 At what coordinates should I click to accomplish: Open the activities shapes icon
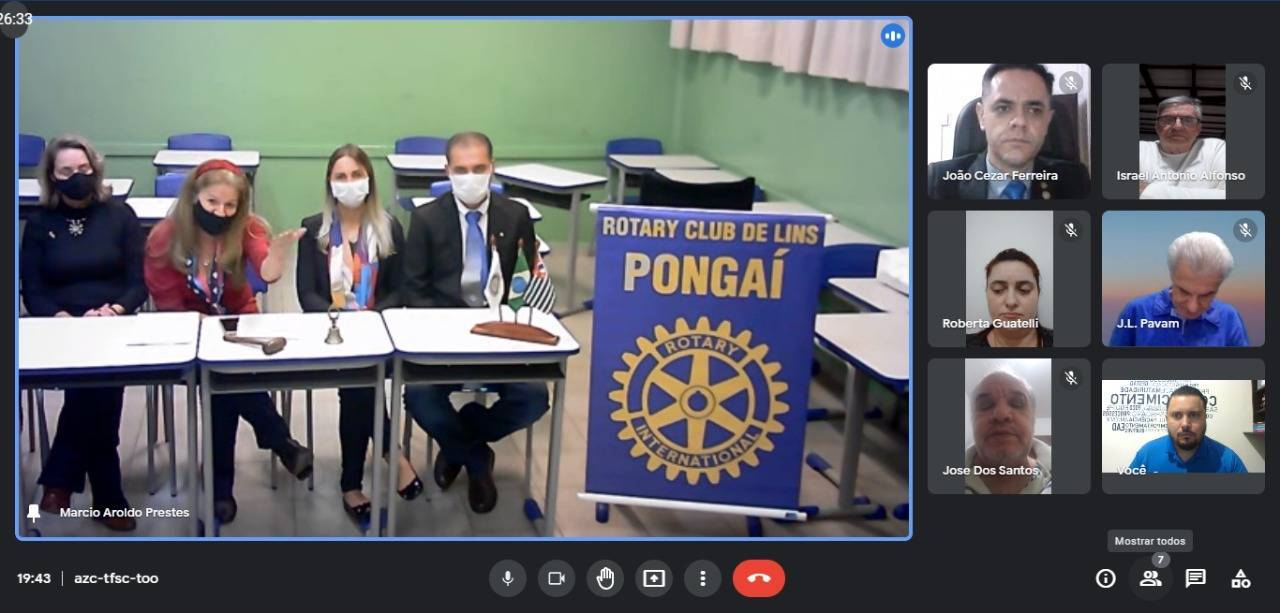click(1241, 578)
